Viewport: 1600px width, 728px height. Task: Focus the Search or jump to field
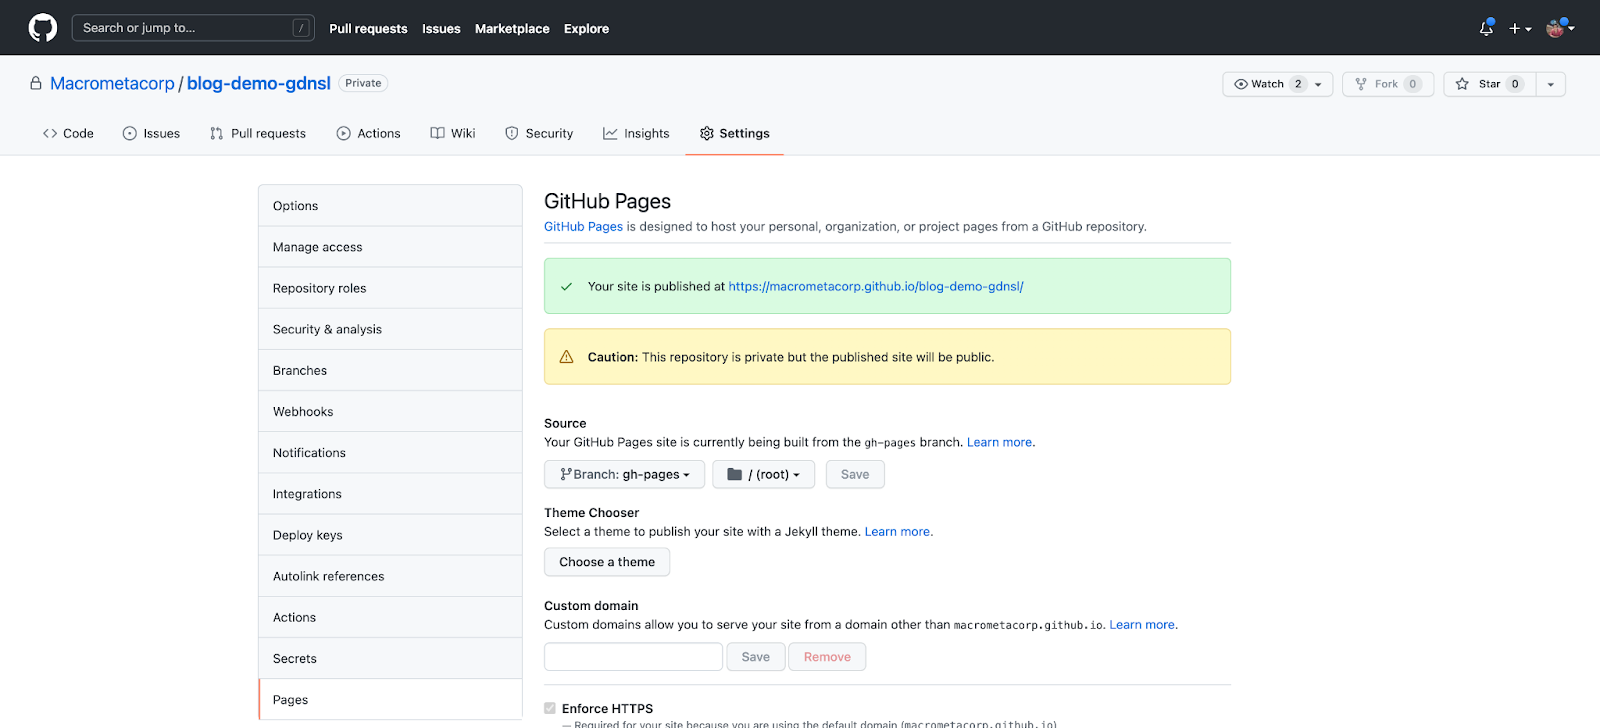click(x=193, y=28)
